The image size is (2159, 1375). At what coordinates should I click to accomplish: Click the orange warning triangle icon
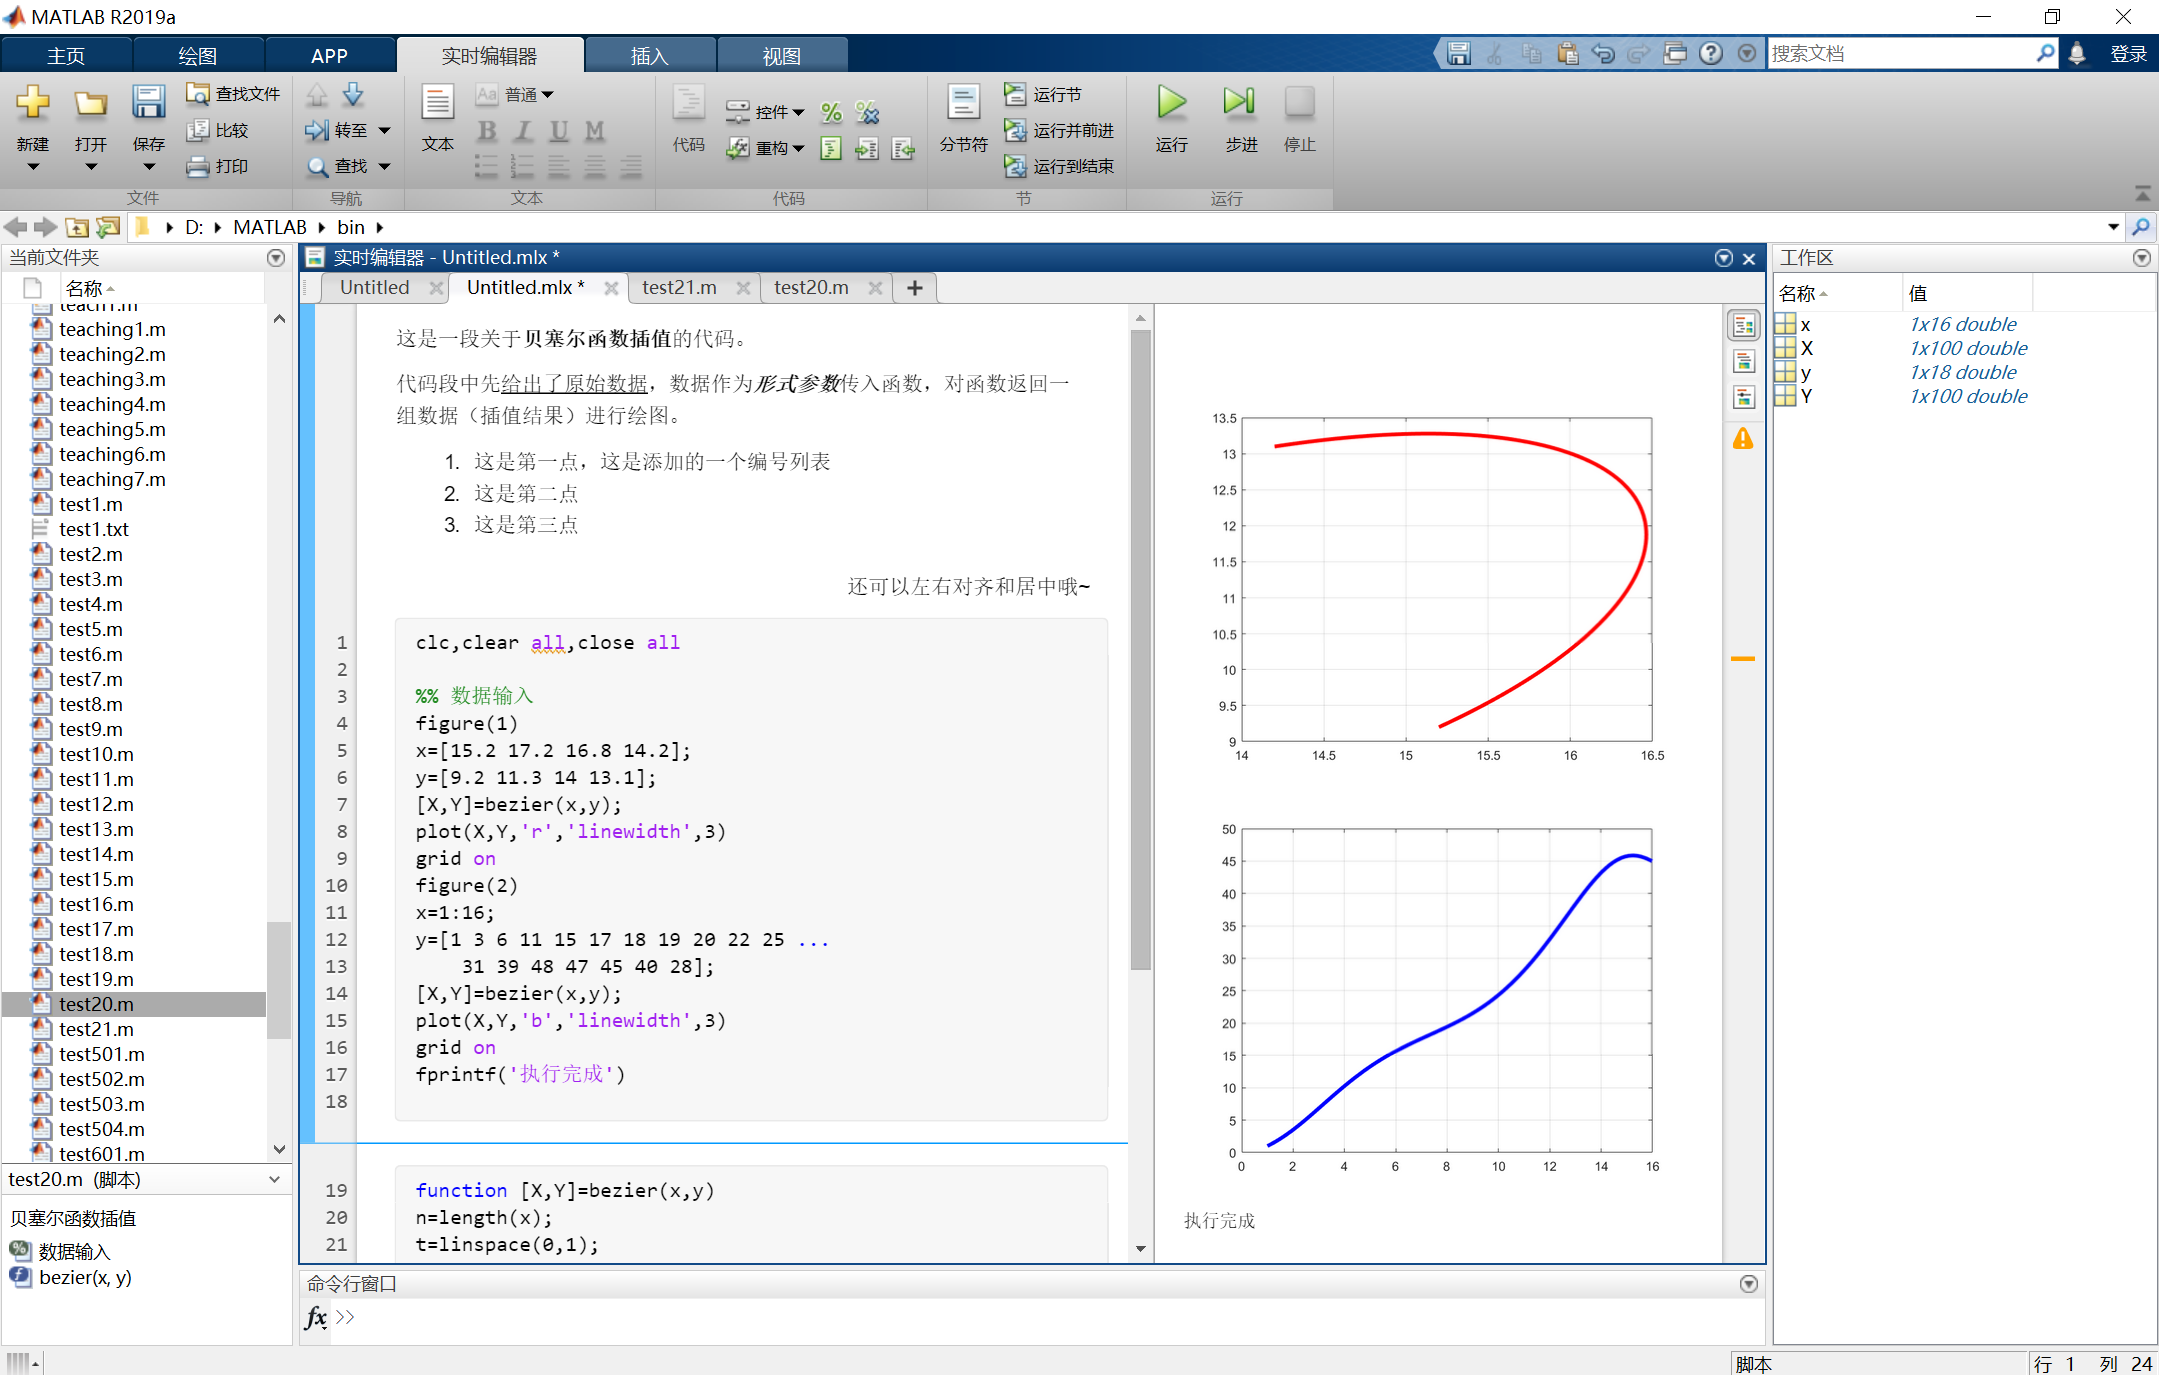[x=1743, y=439]
